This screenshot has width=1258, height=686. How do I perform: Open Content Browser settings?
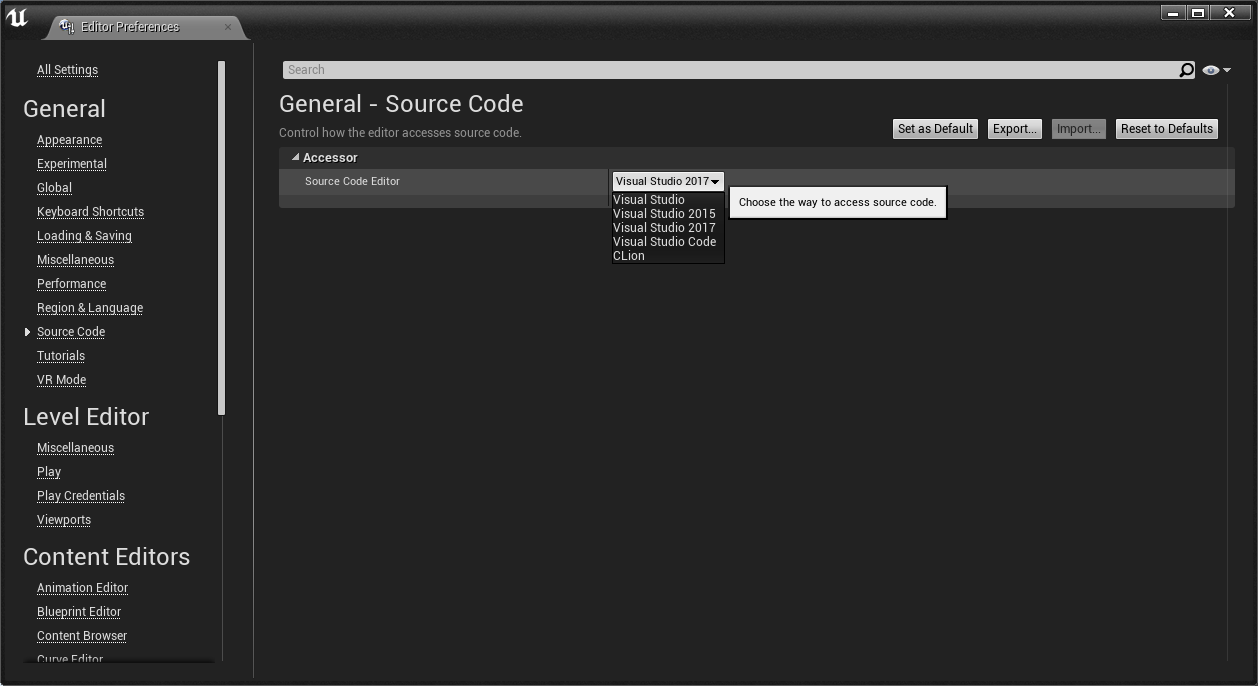click(82, 636)
